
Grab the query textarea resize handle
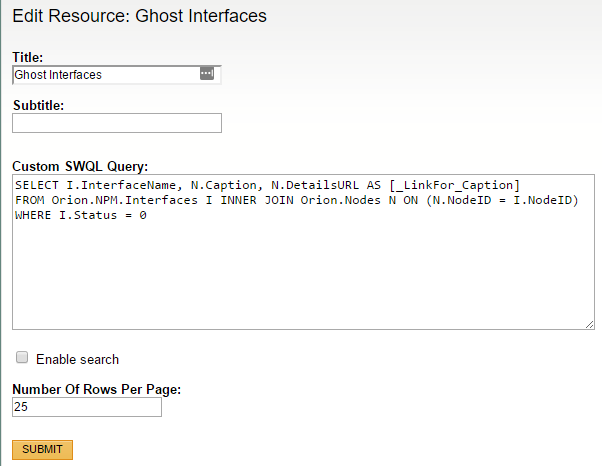[x=590, y=324]
